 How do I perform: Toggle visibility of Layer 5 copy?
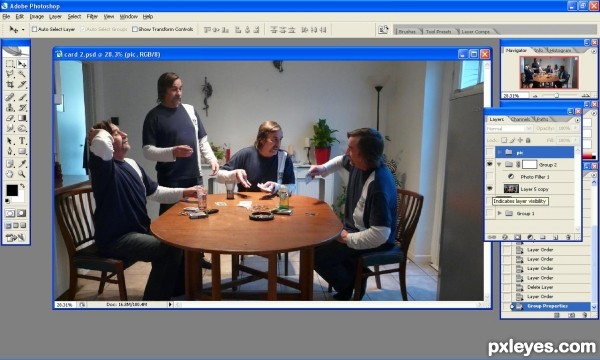[x=490, y=189]
